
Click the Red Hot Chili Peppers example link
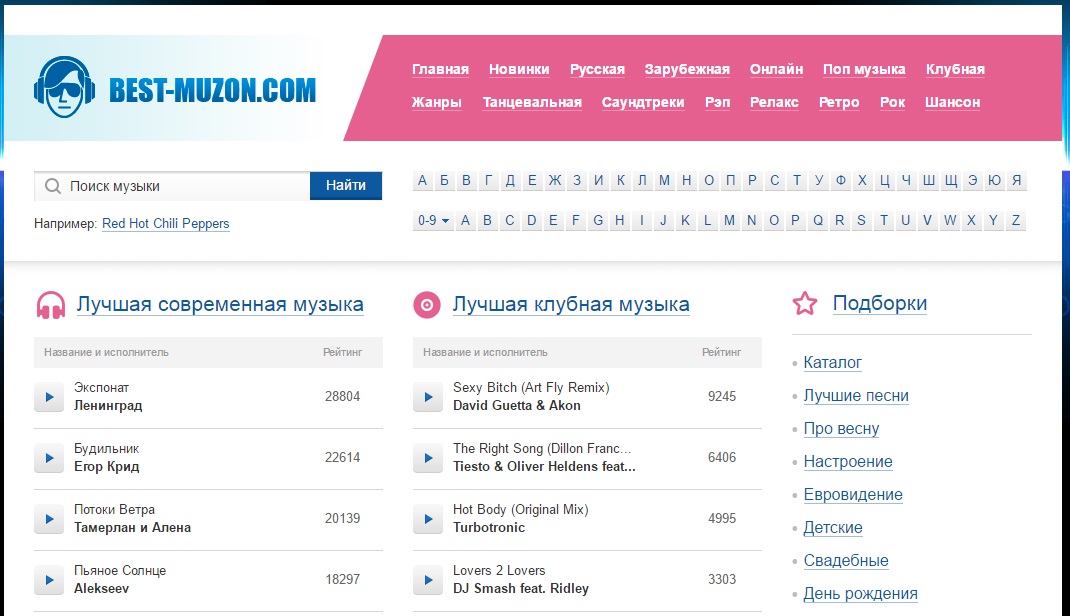coord(165,224)
